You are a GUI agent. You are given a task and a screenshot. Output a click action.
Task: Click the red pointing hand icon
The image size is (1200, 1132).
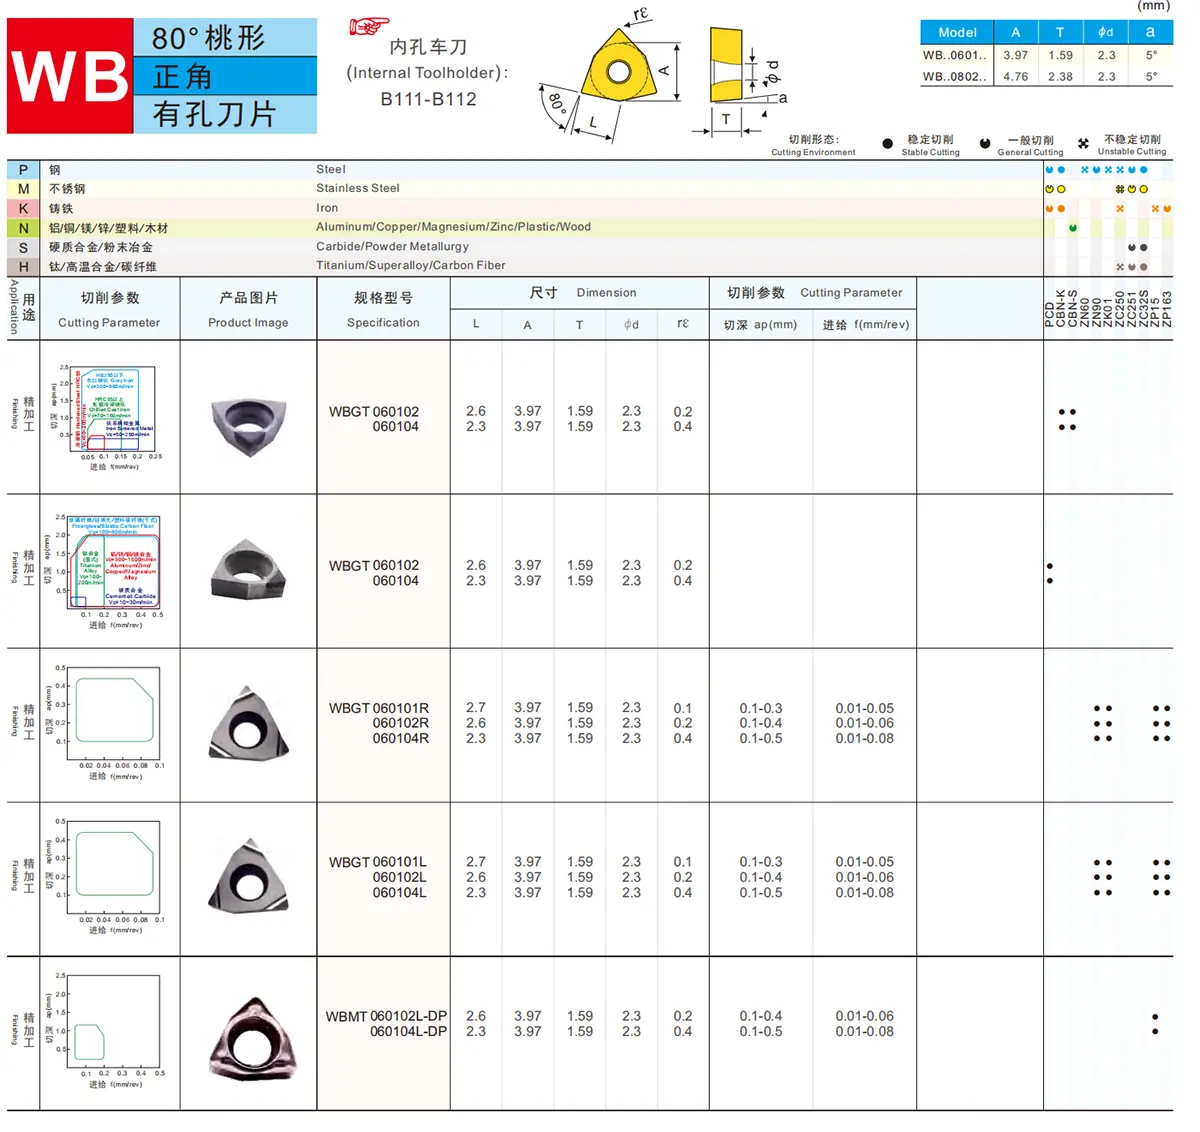click(368, 26)
